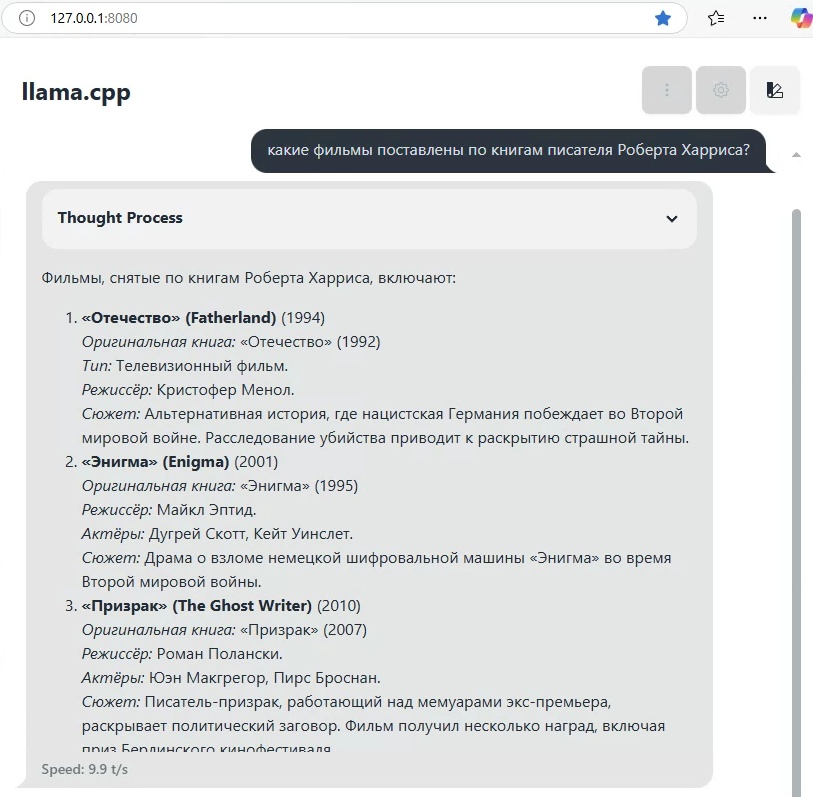
Task: Click the Роман Полански director line
Action: (182, 654)
